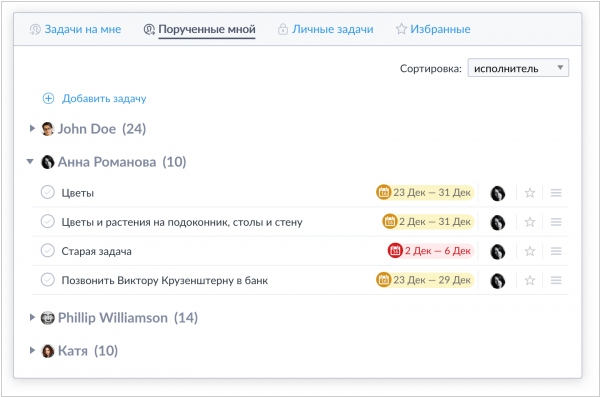Mark Цветы и растения на подоконник task complete
This screenshot has height=397, width=600.
tap(47, 221)
